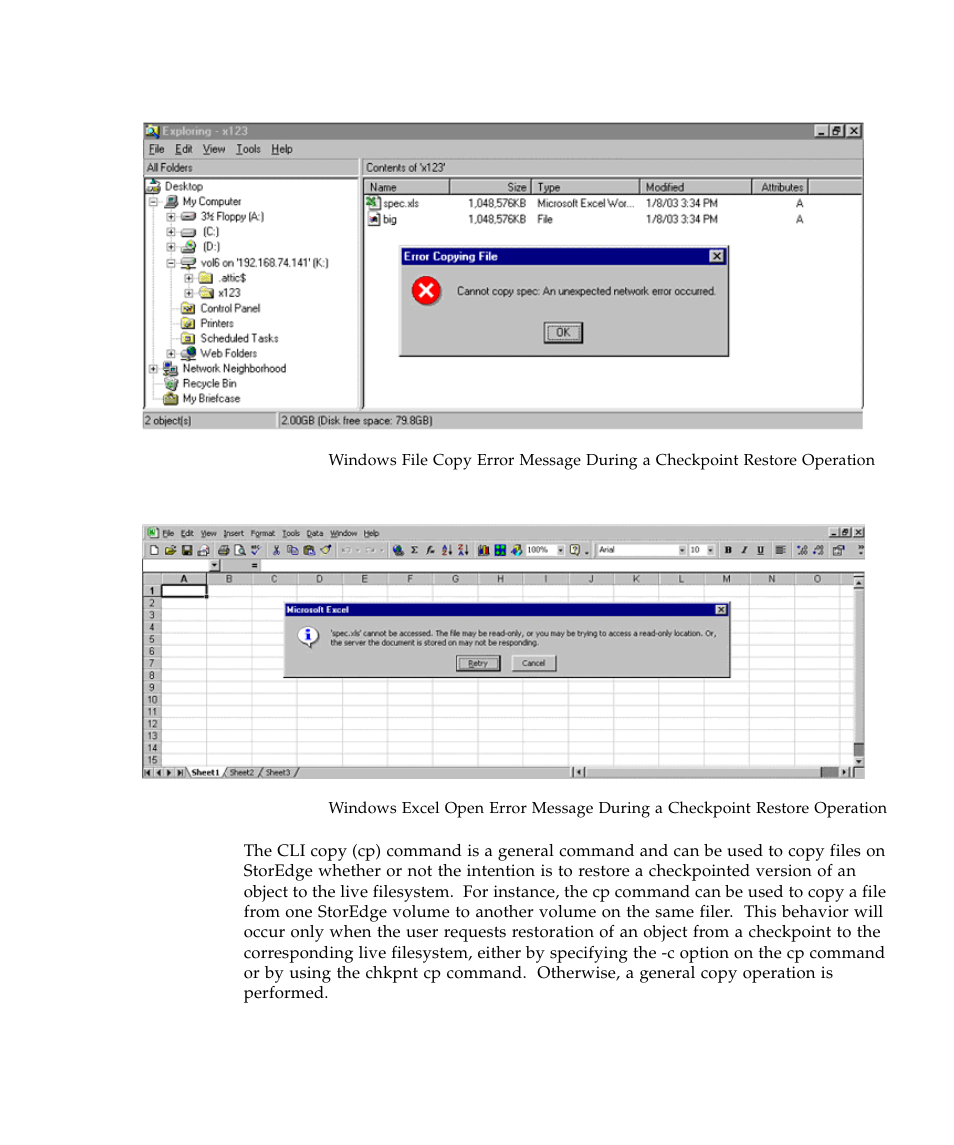Open Print Preview from Excel toolbar
This screenshot has width=954, height=1145.
tap(240, 551)
